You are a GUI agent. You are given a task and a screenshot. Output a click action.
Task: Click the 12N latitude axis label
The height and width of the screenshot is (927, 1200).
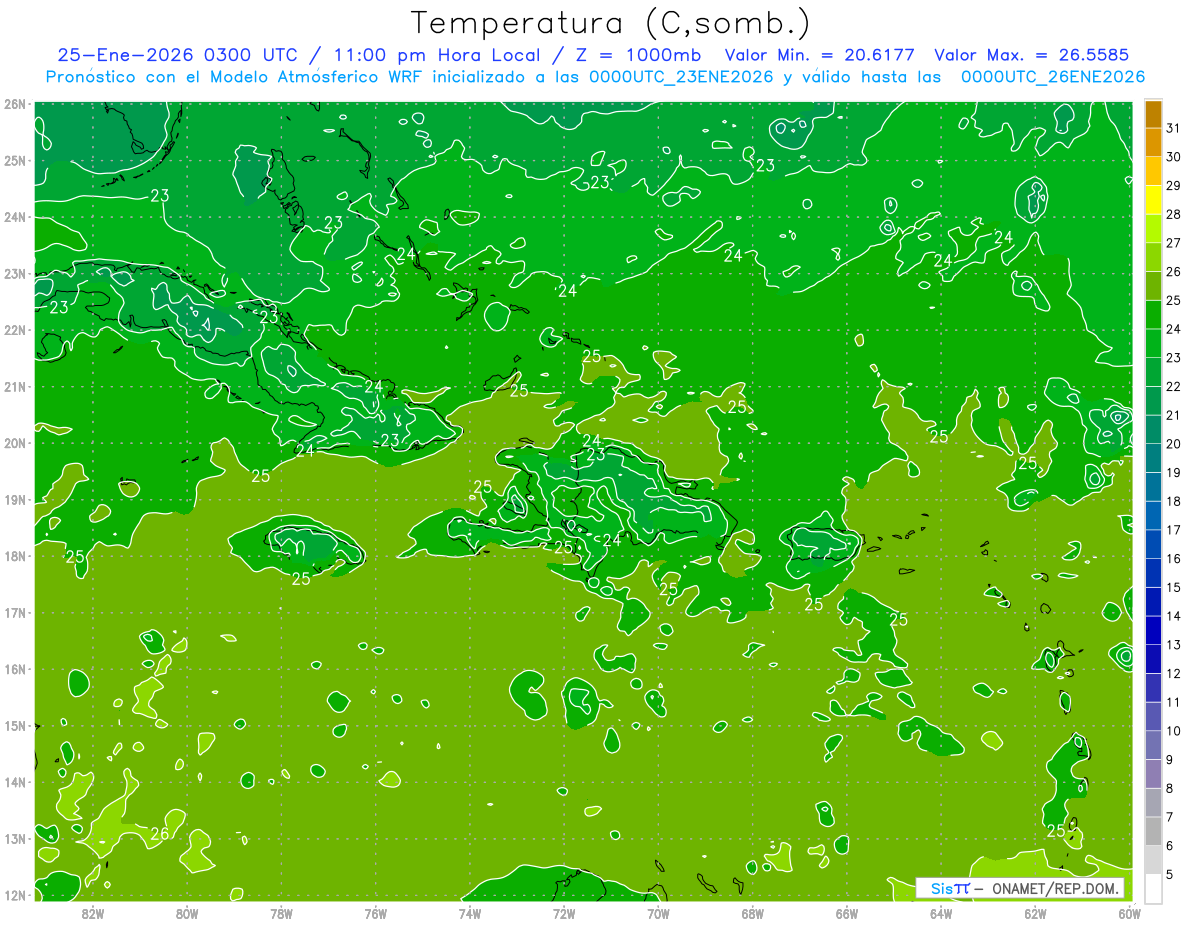(15, 895)
